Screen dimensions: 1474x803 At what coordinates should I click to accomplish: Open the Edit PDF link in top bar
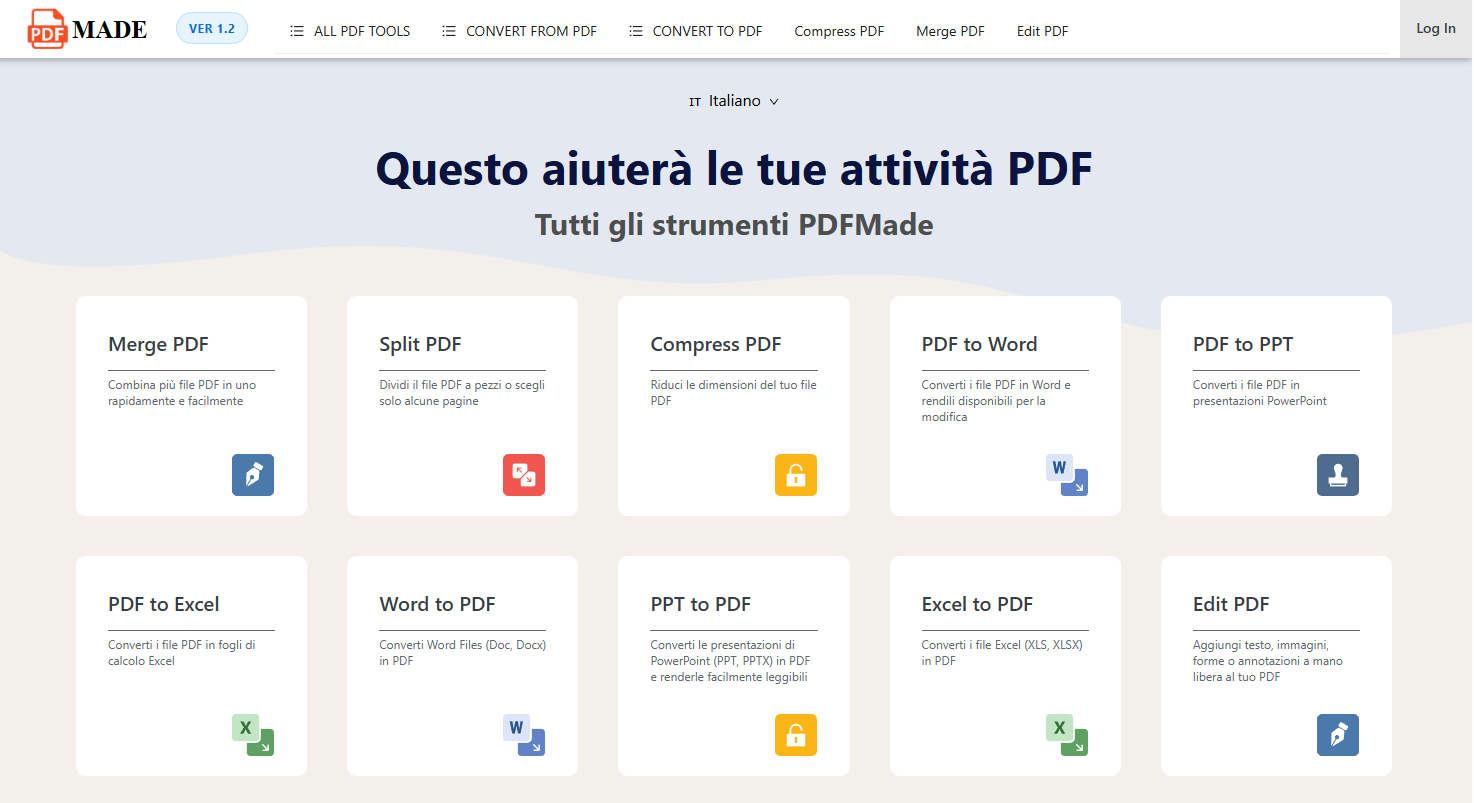click(1042, 30)
